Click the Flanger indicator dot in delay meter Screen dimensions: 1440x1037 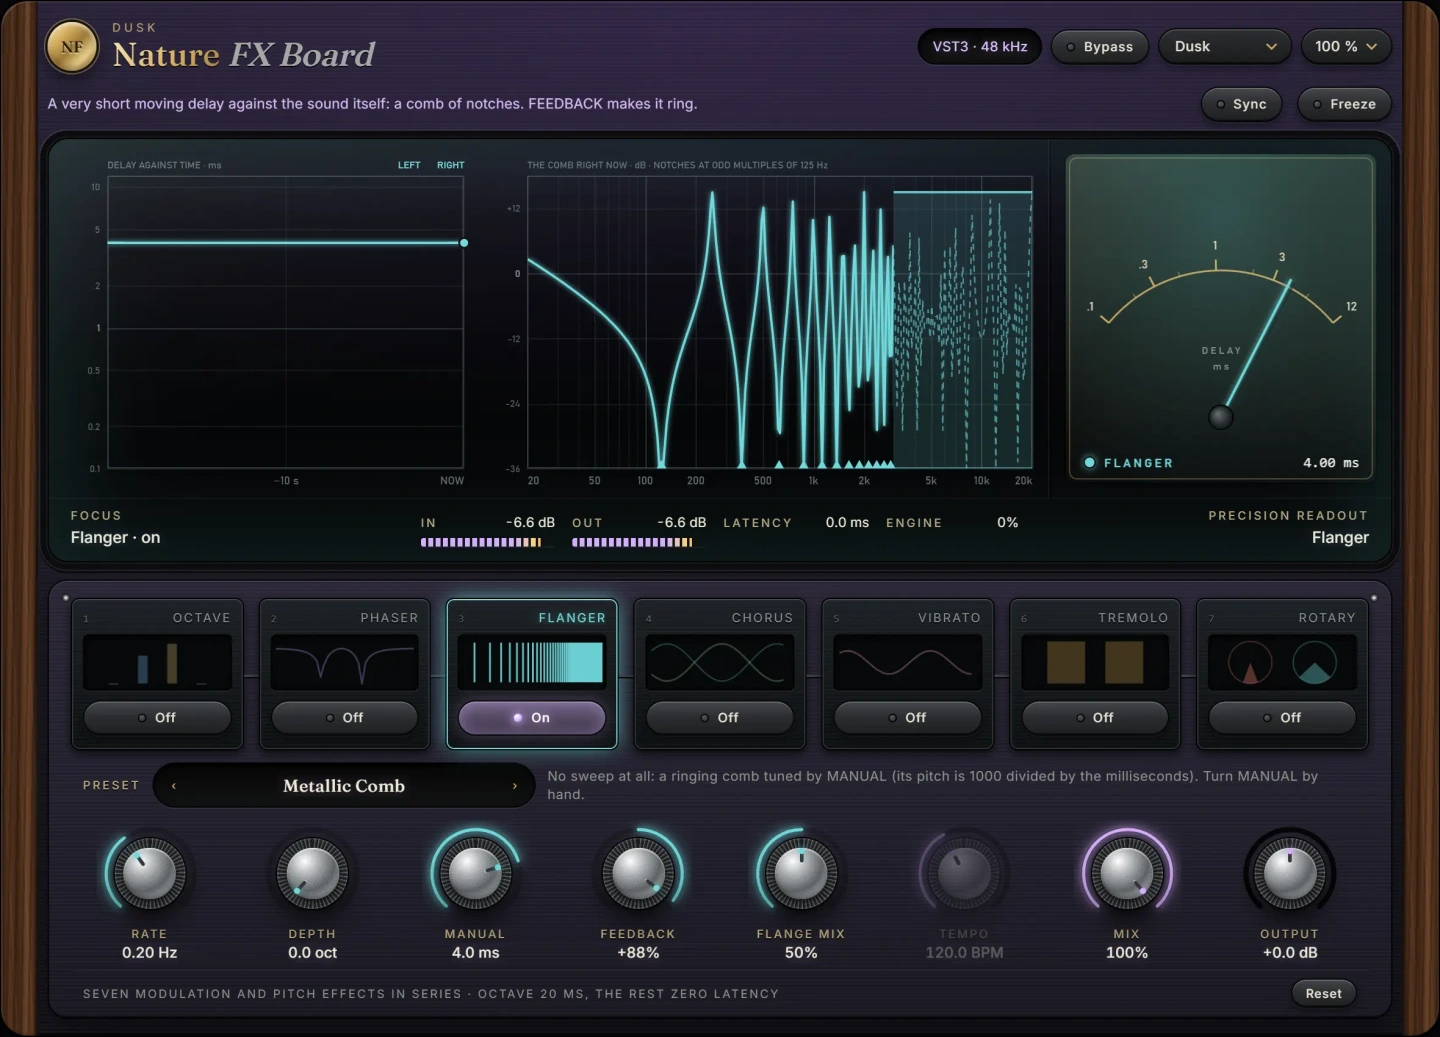point(1089,463)
